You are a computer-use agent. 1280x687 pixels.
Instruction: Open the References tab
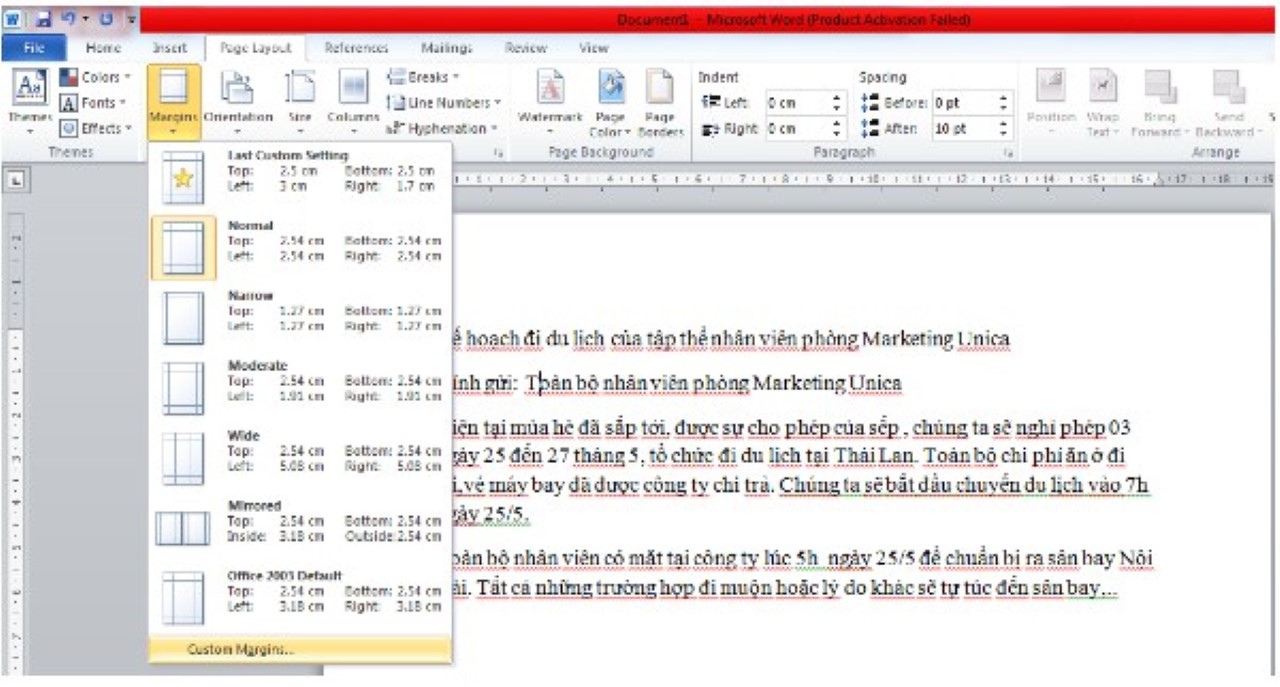357,48
